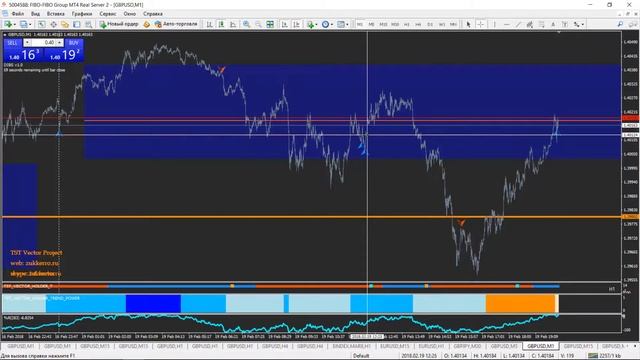Toggle chart auto scroll
The image size is (640, 360).
pos(284,24)
